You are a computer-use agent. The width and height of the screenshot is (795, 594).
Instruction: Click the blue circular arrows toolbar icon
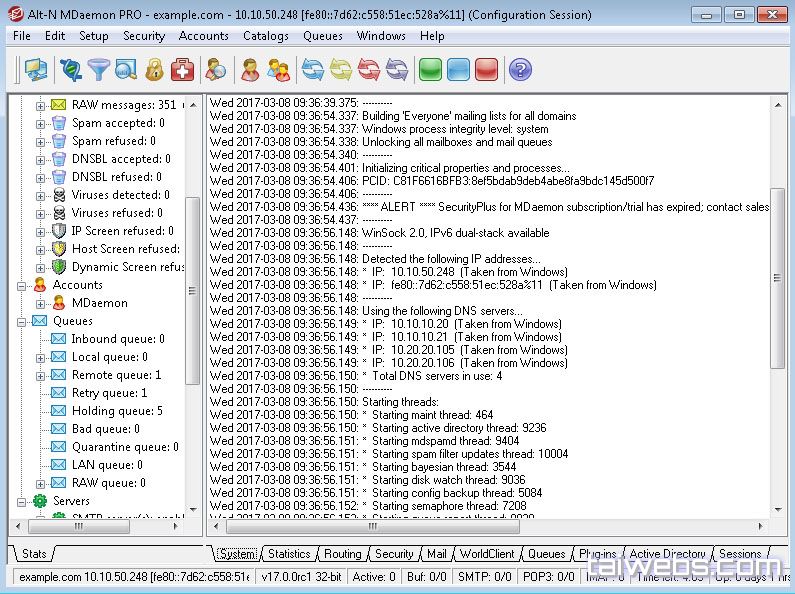coord(313,69)
